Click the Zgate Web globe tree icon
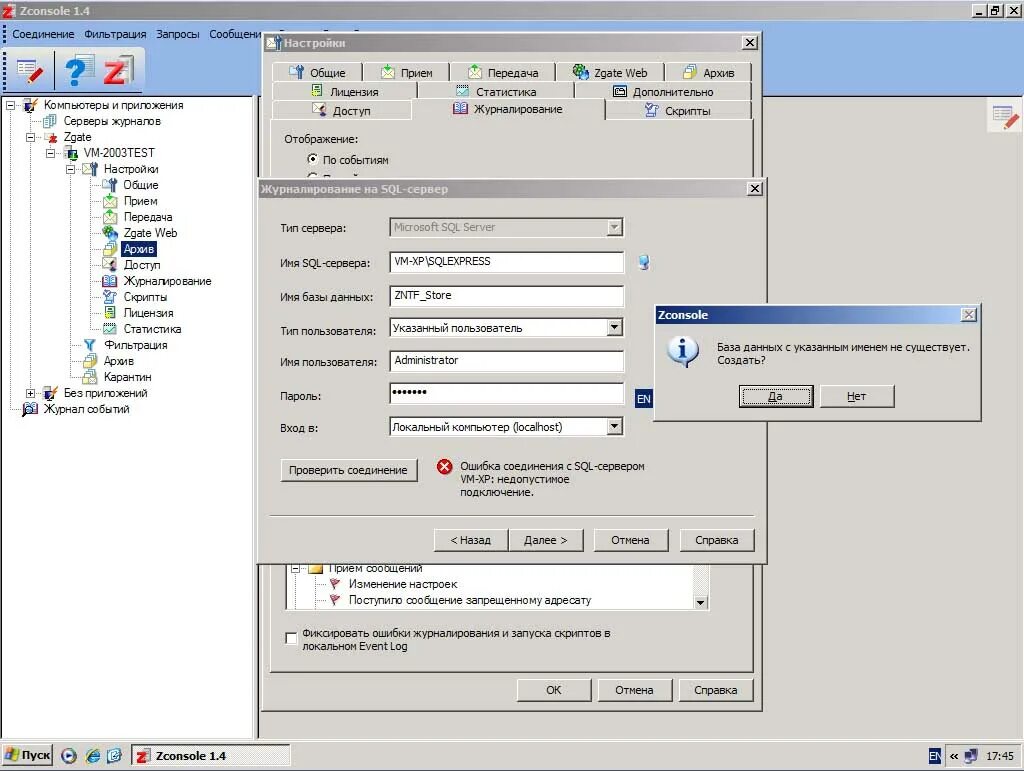Screen dimensions: 1024x771 110,233
